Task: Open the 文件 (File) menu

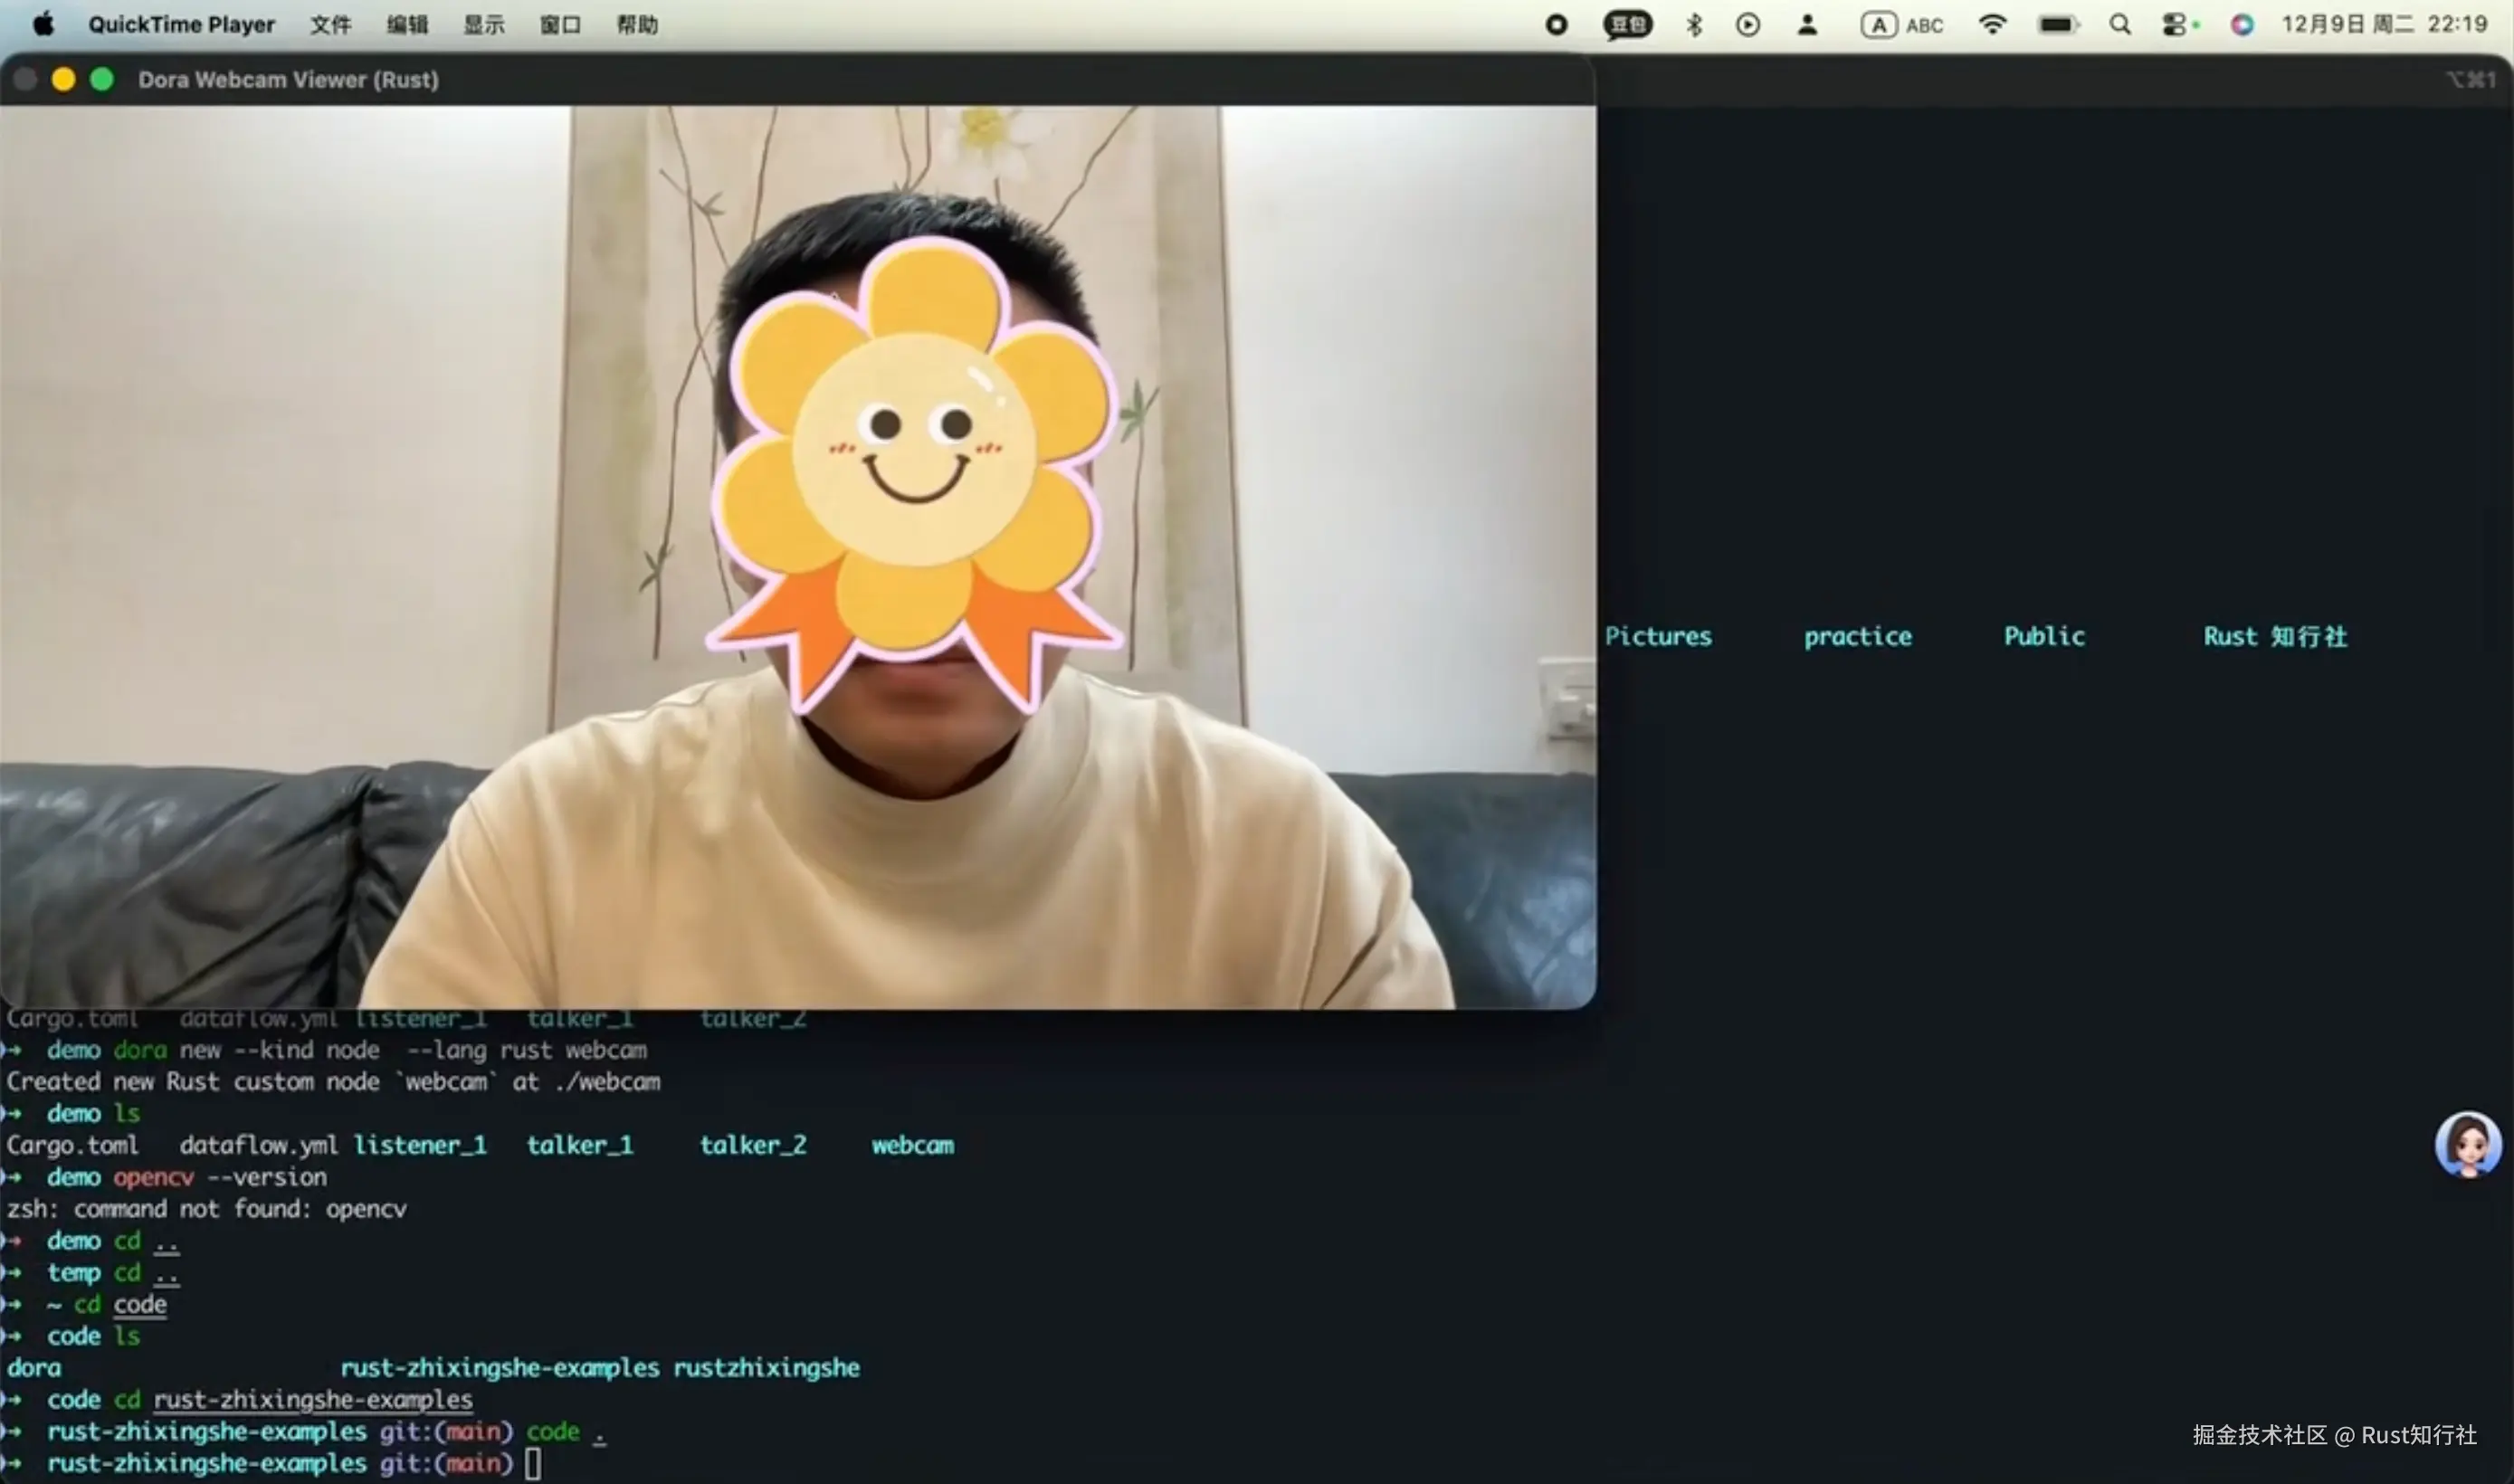Action: [330, 25]
